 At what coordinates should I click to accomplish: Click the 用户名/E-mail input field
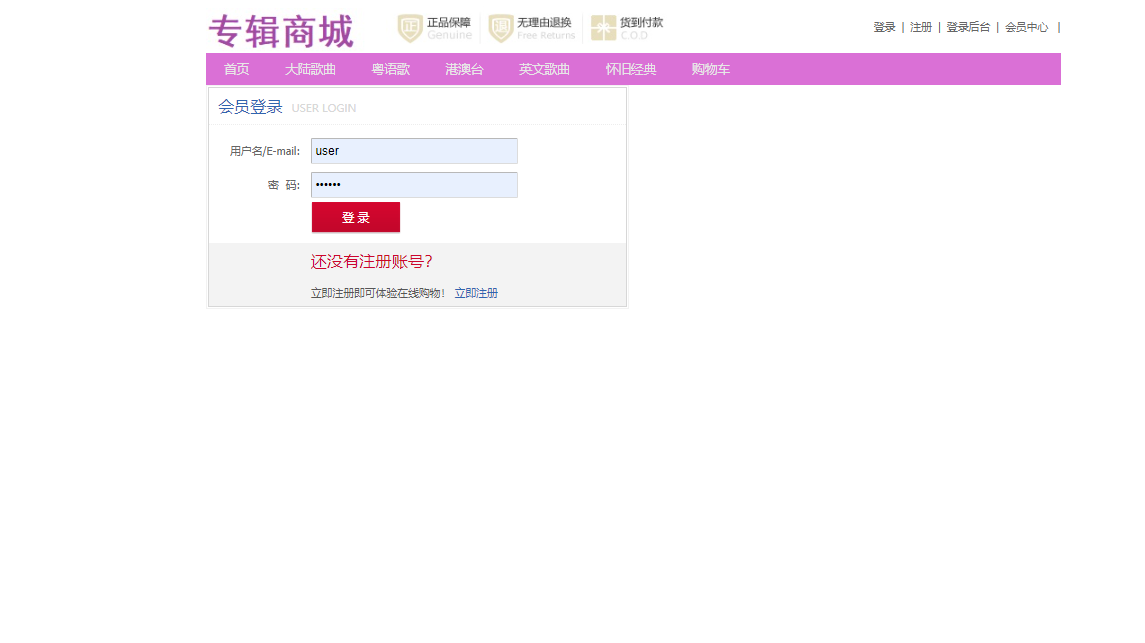click(x=414, y=151)
